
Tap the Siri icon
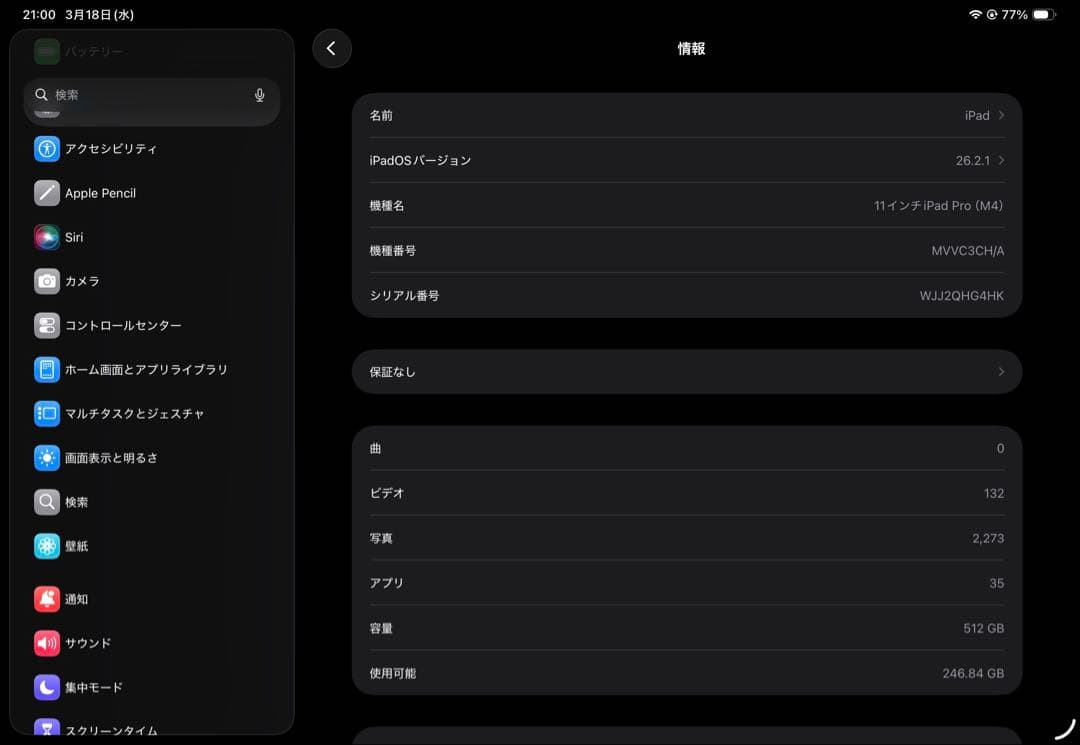click(x=47, y=237)
